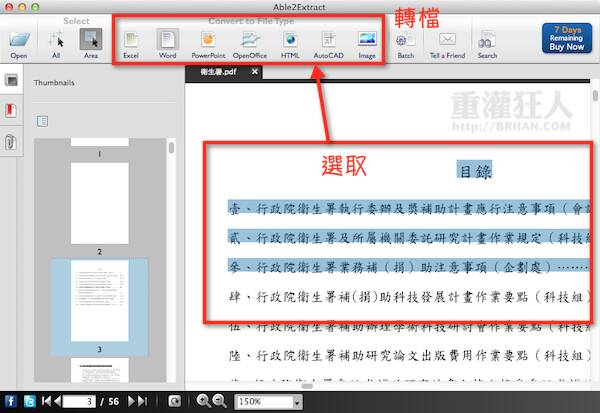Viewport: 600px width, 413px height.
Task: Click the page number field
Action: coord(79,402)
